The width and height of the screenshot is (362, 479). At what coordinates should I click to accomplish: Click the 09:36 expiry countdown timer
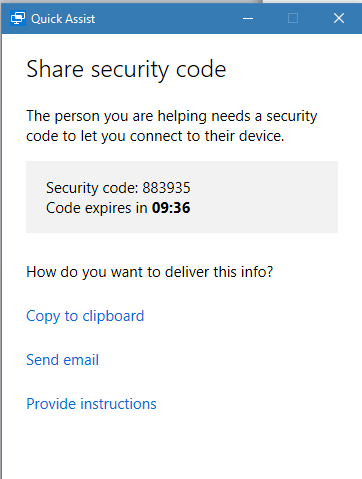[x=171, y=208]
